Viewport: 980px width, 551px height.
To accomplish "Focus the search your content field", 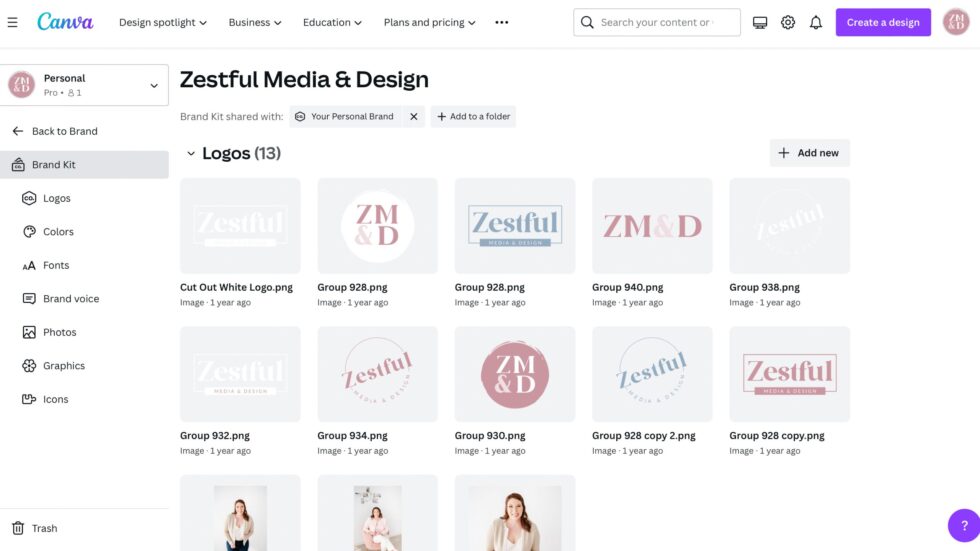I will click(656, 22).
